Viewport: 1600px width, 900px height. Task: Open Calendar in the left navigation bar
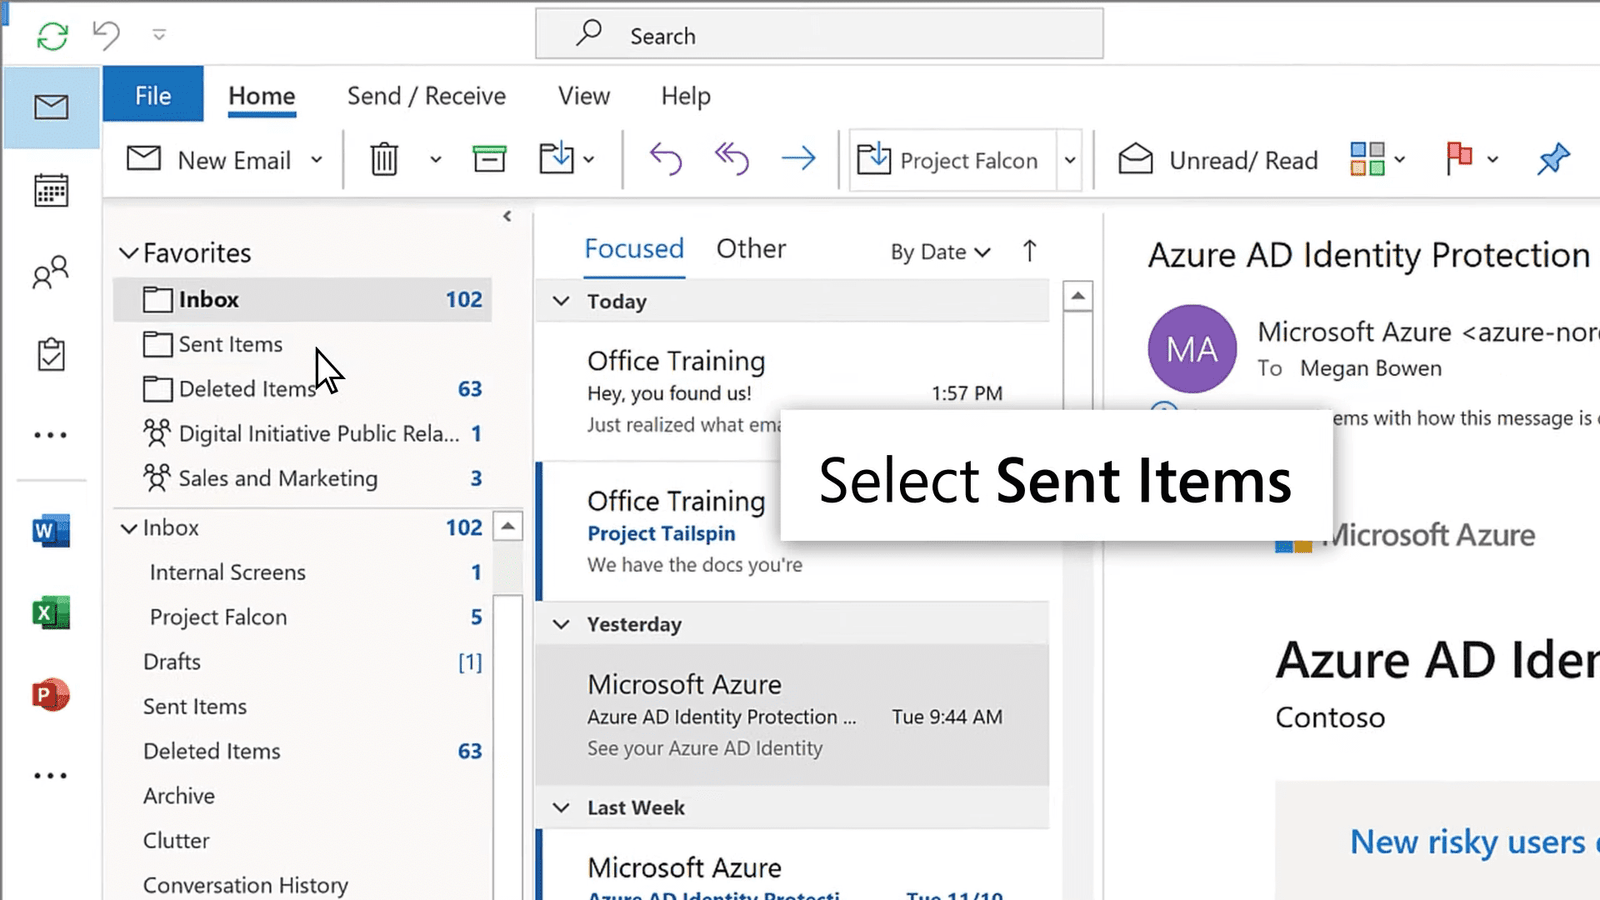tap(51, 189)
